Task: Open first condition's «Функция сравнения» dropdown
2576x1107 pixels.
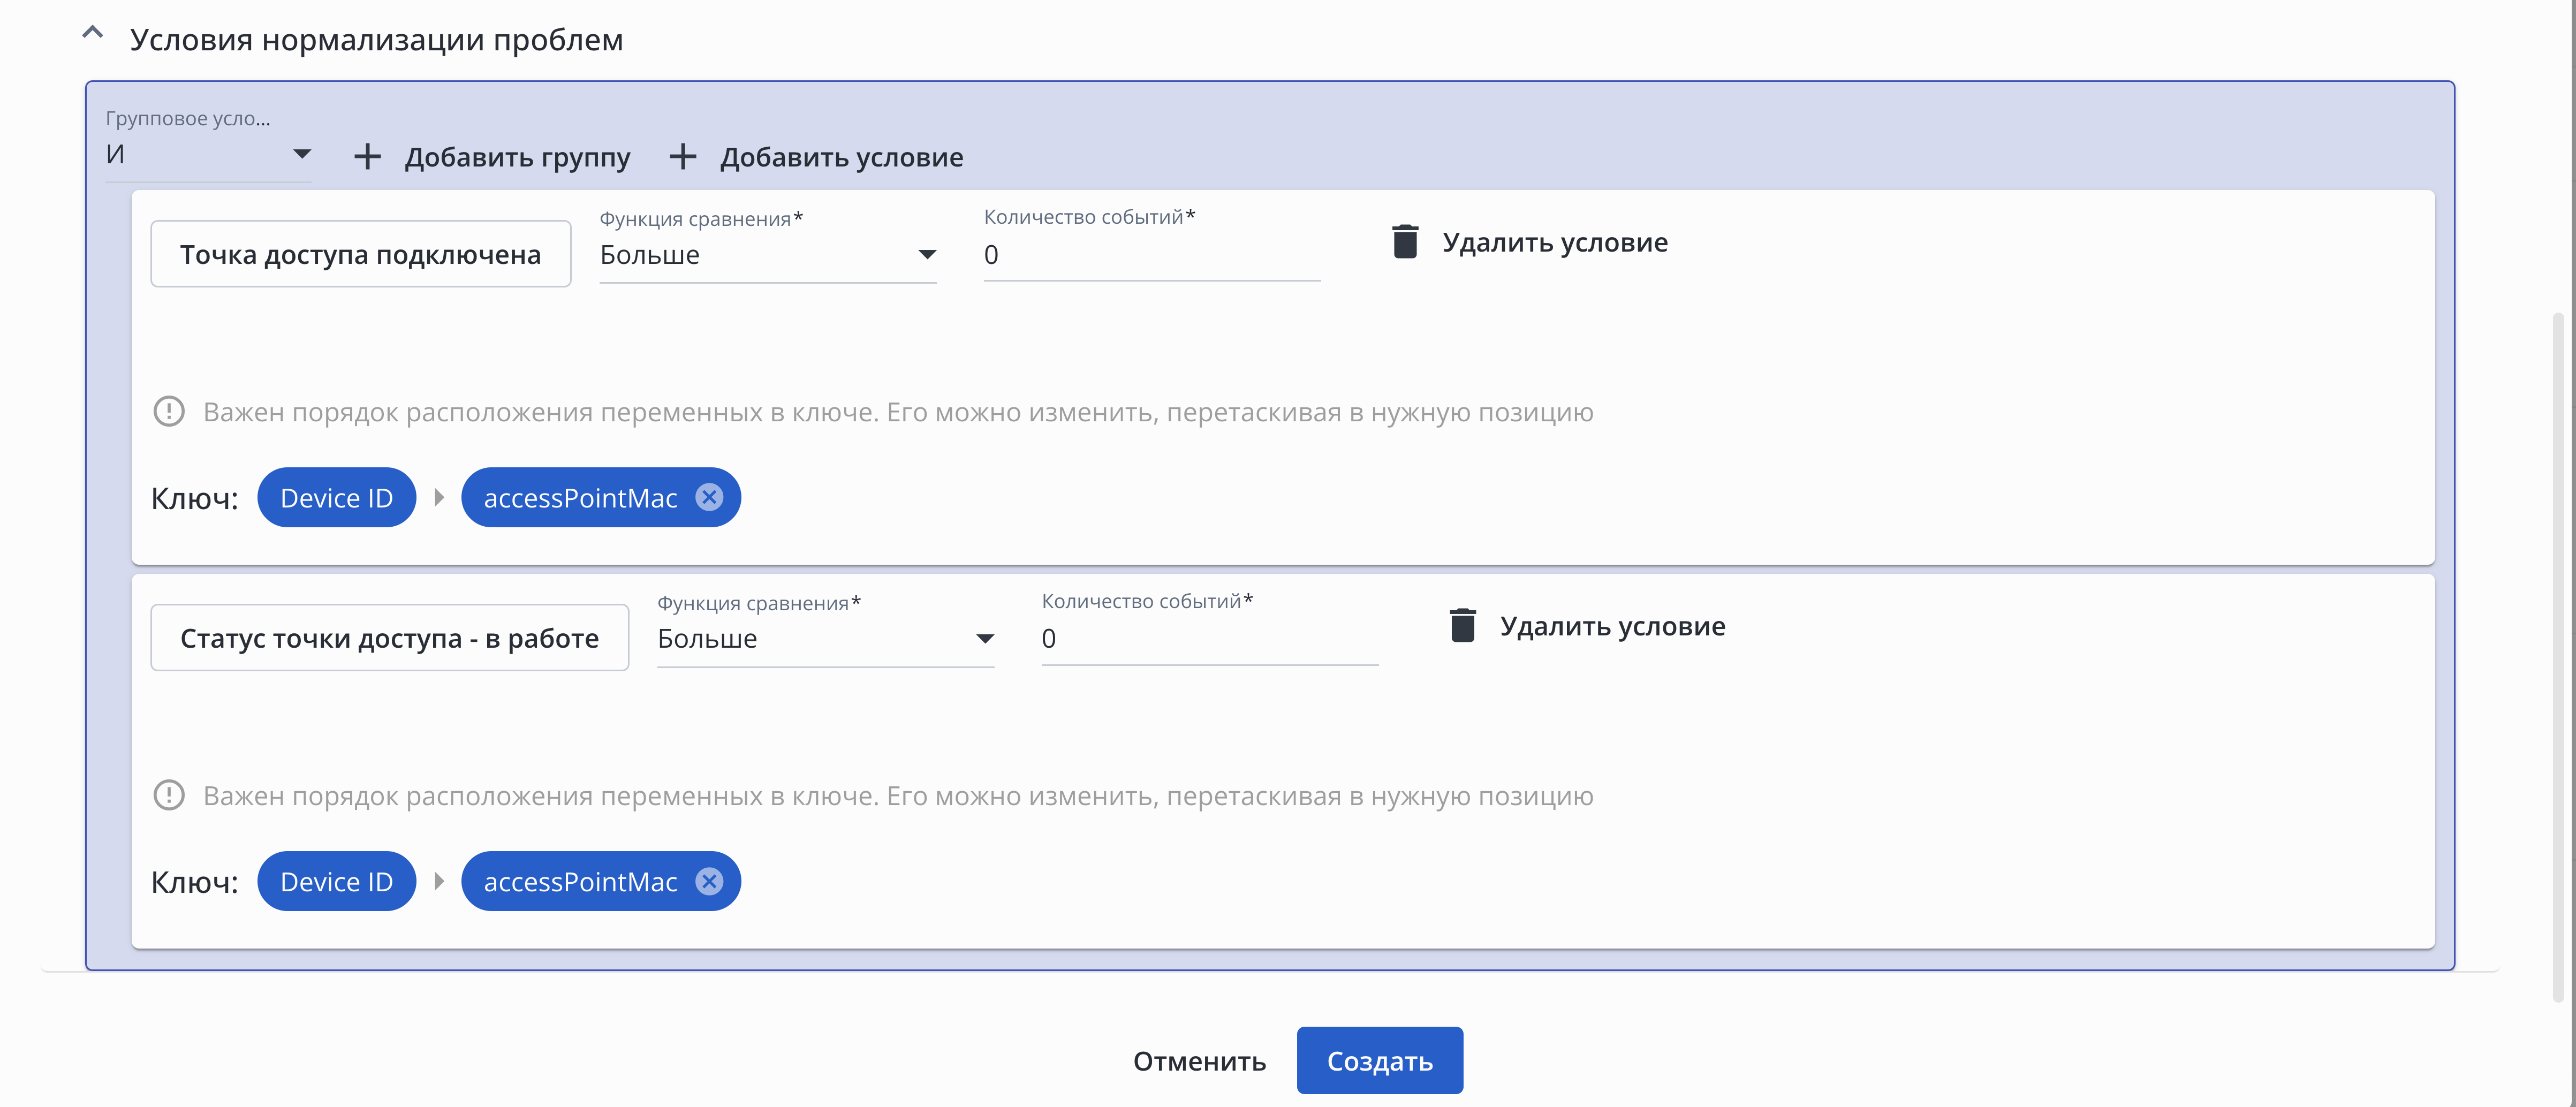Action: click(767, 255)
